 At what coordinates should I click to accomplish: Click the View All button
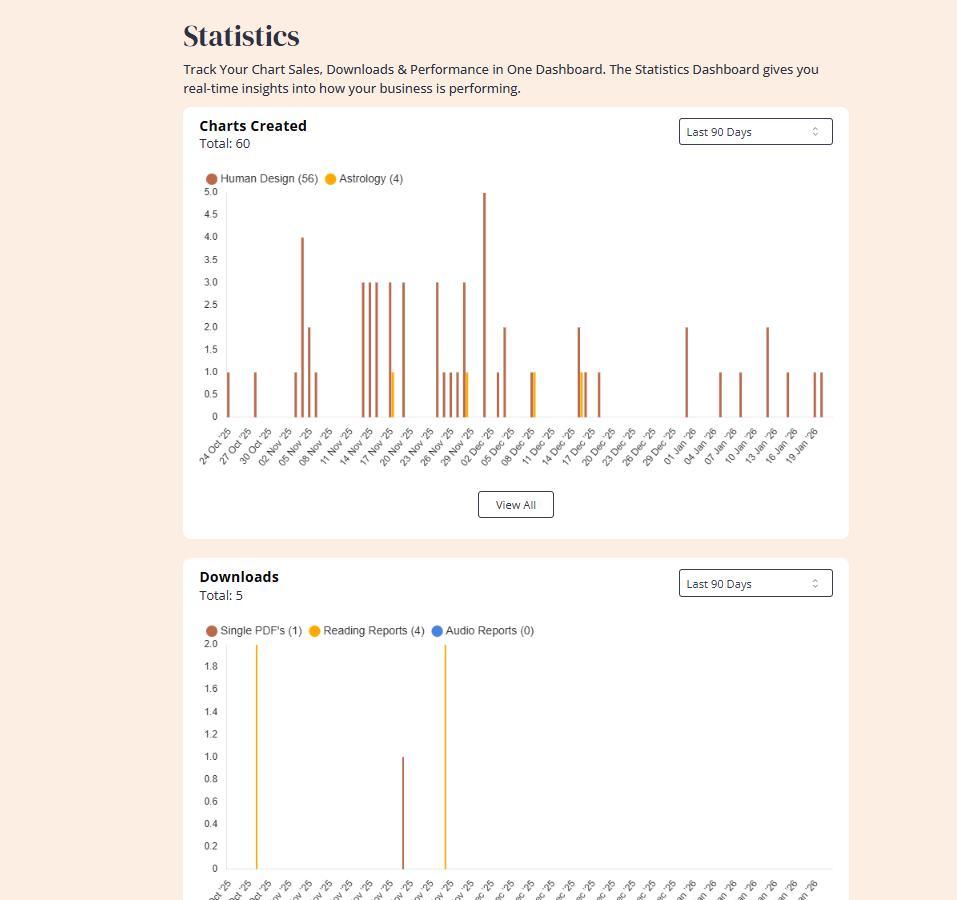point(515,505)
